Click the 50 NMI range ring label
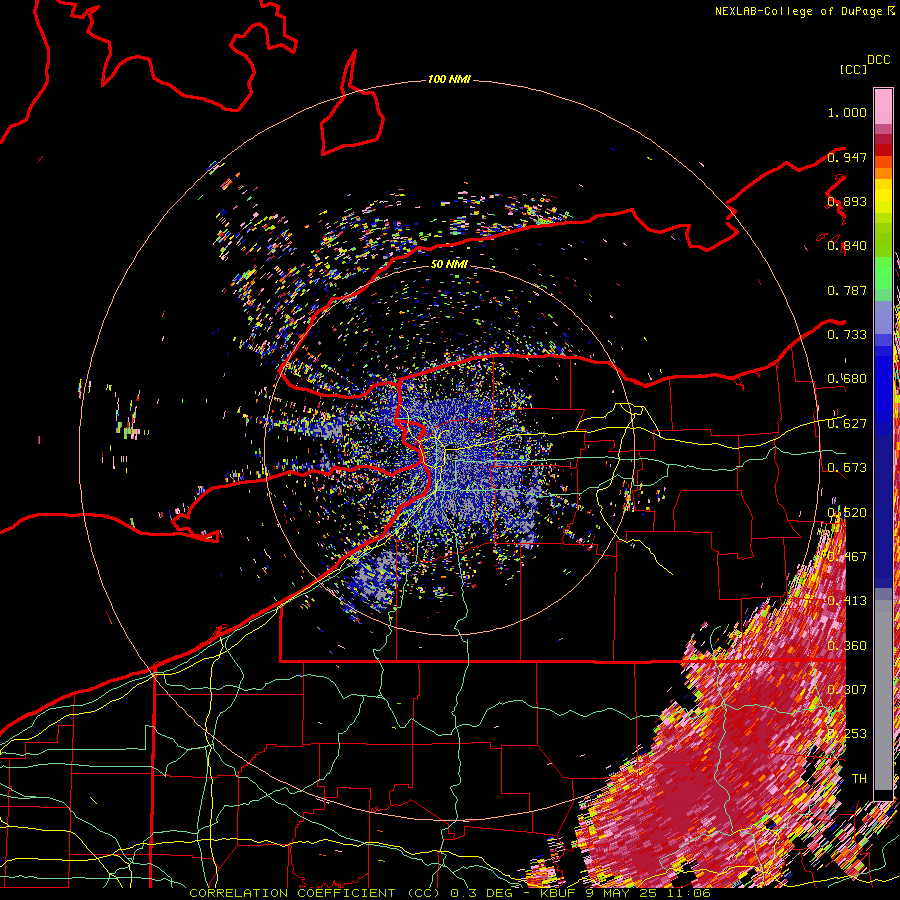Image resolution: width=900 pixels, height=900 pixels. (x=449, y=264)
